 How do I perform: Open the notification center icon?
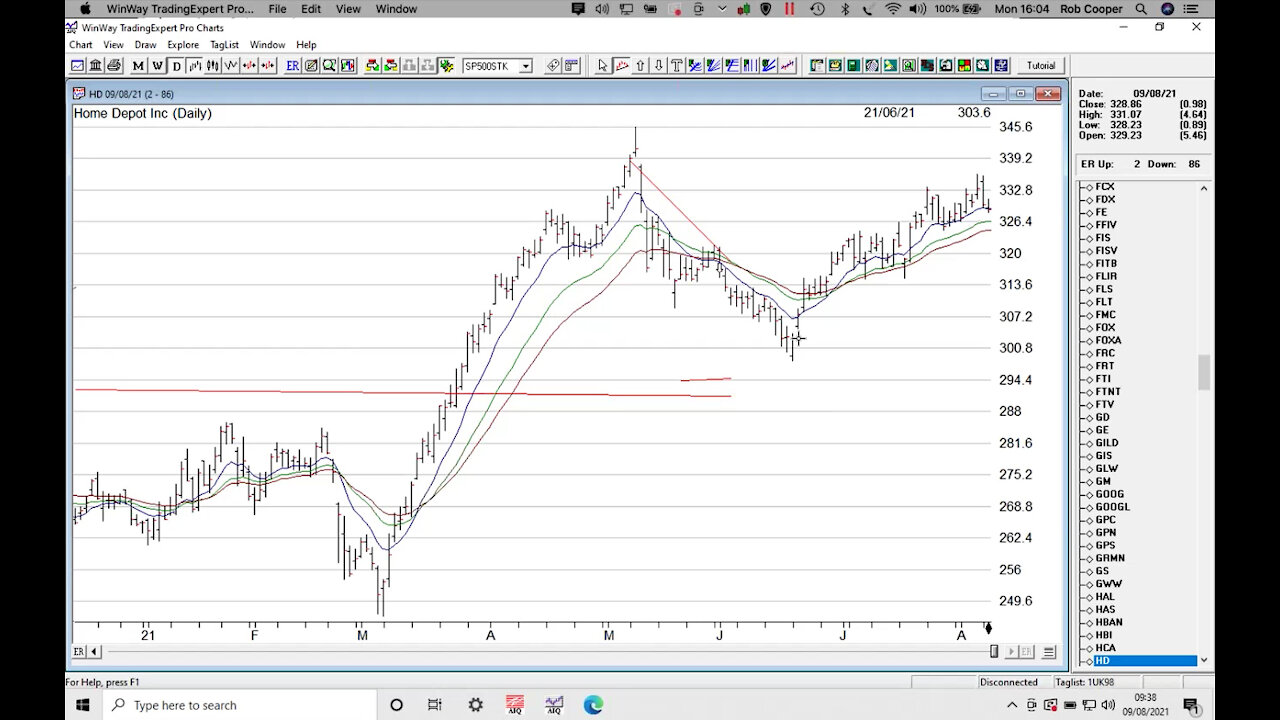click(x=1192, y=705)
